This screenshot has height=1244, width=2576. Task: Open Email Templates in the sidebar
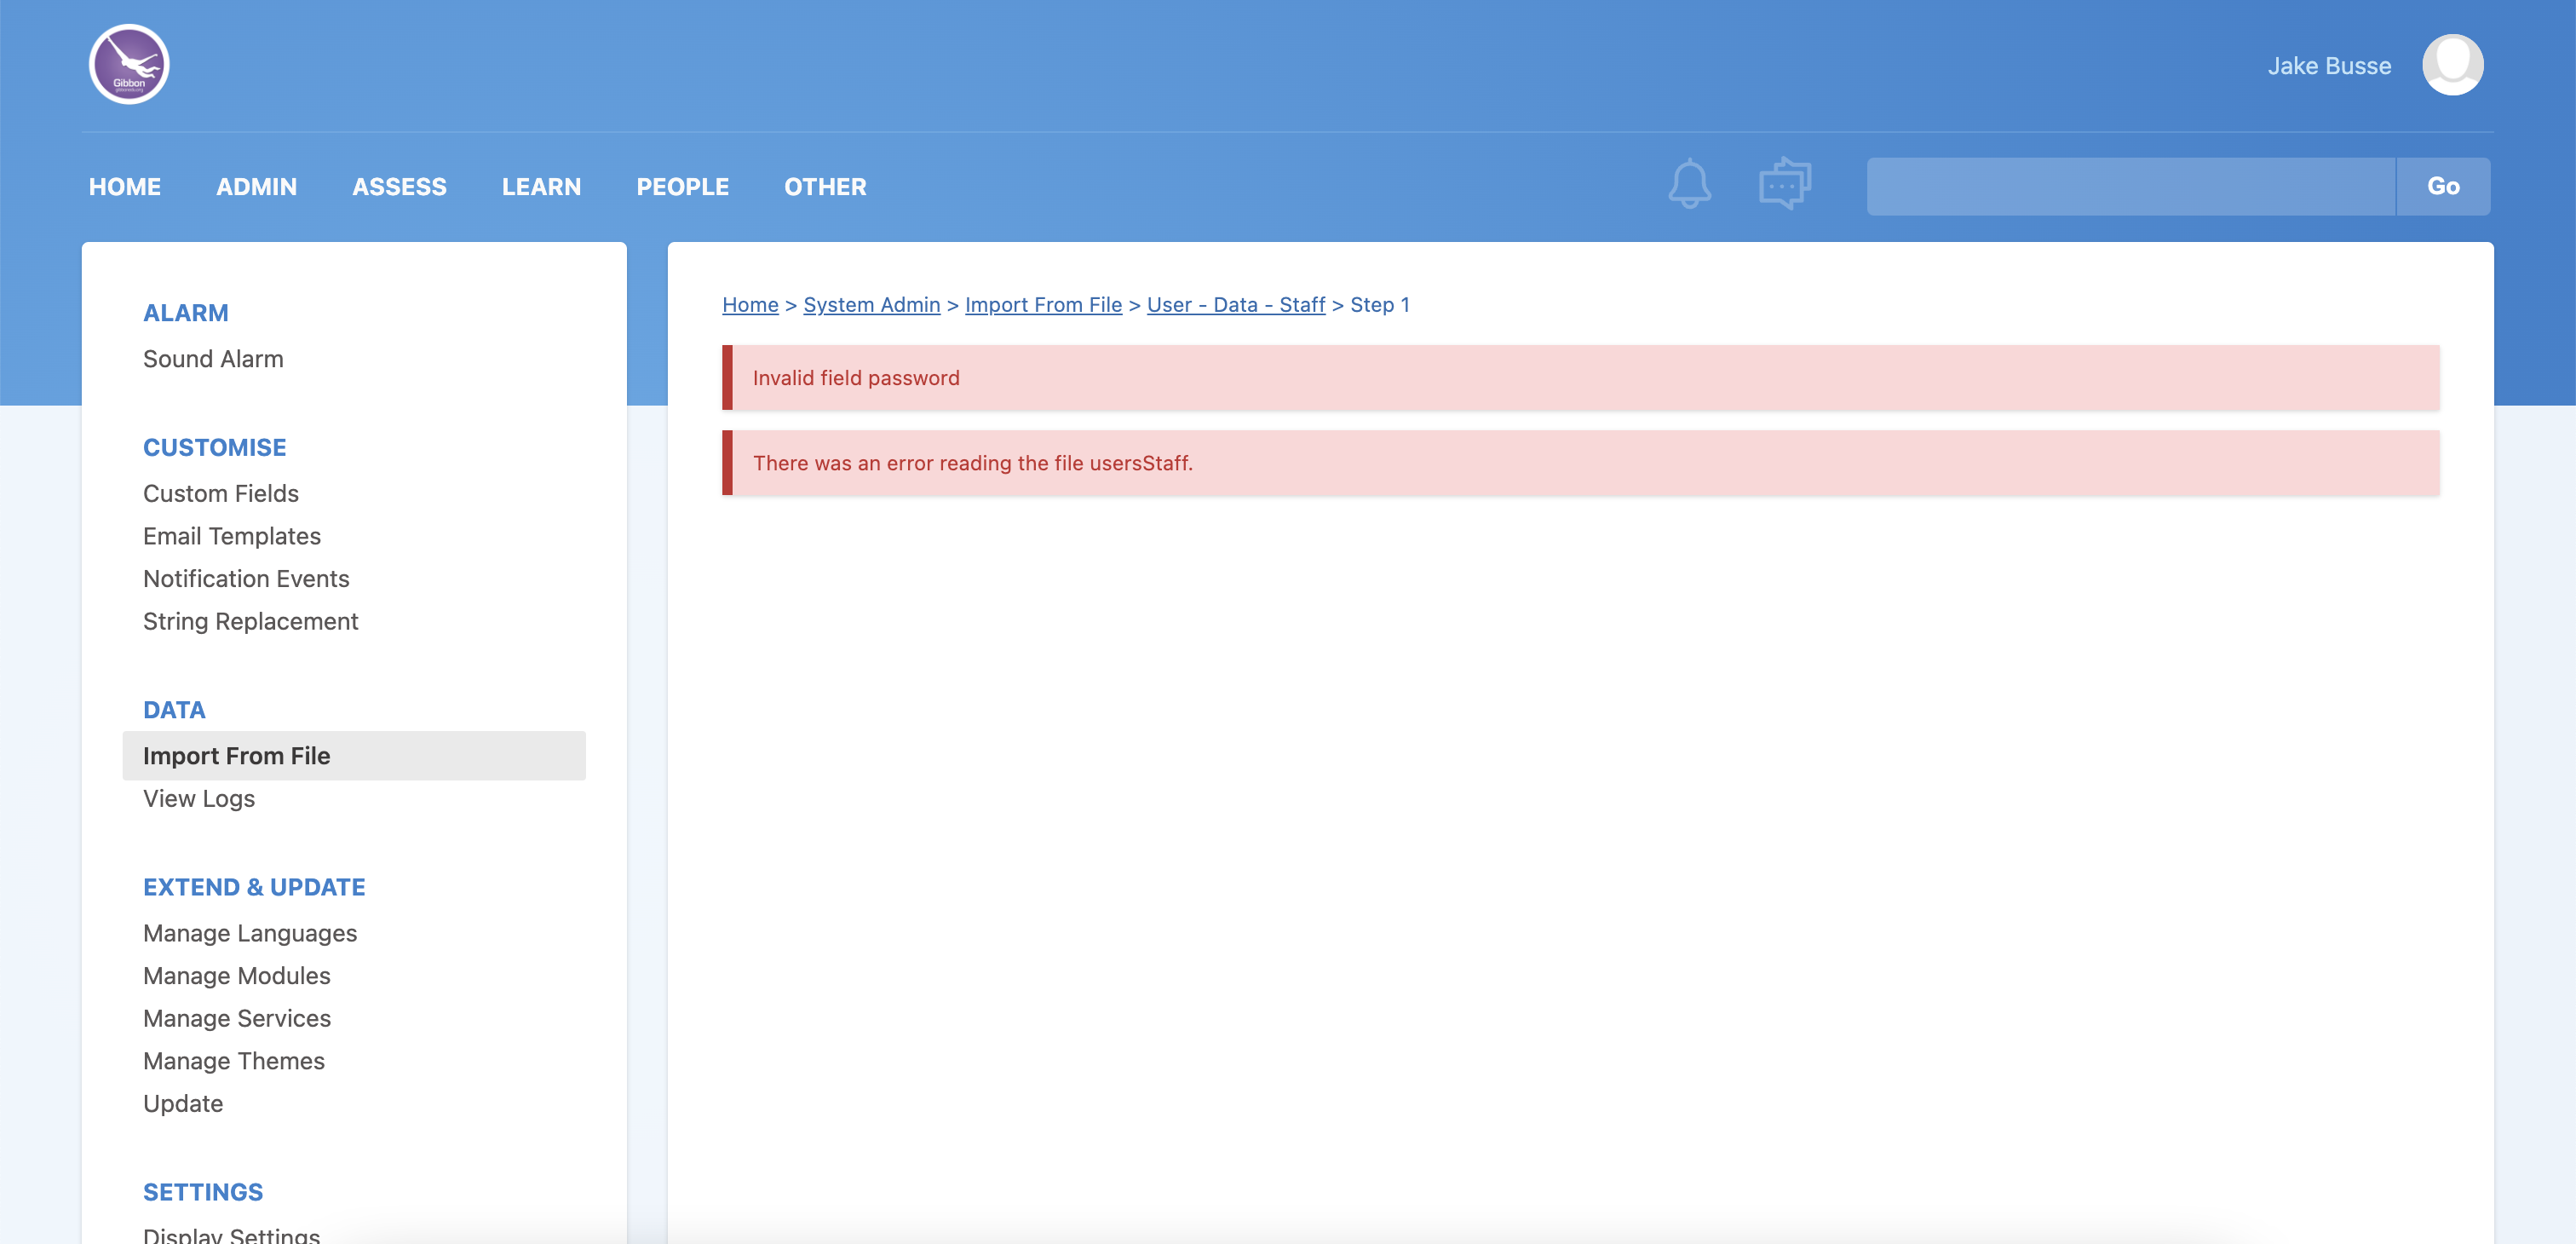(232, 536)
